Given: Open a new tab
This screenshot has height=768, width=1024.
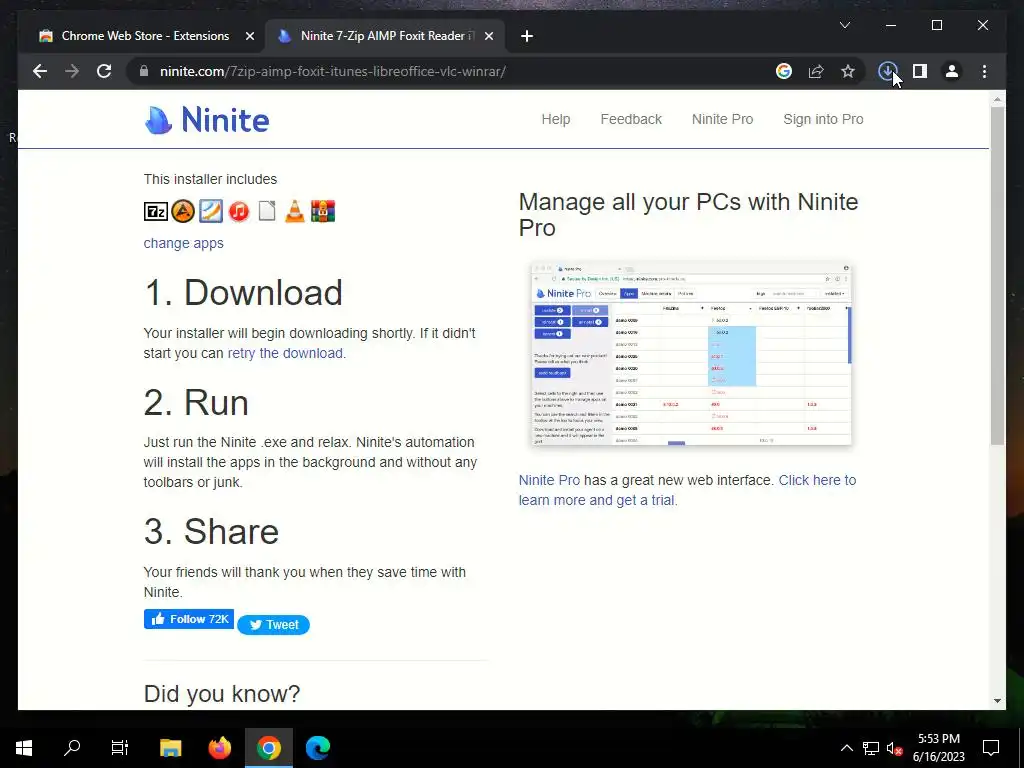Looking at the screenshot, I should pos(526,36).
